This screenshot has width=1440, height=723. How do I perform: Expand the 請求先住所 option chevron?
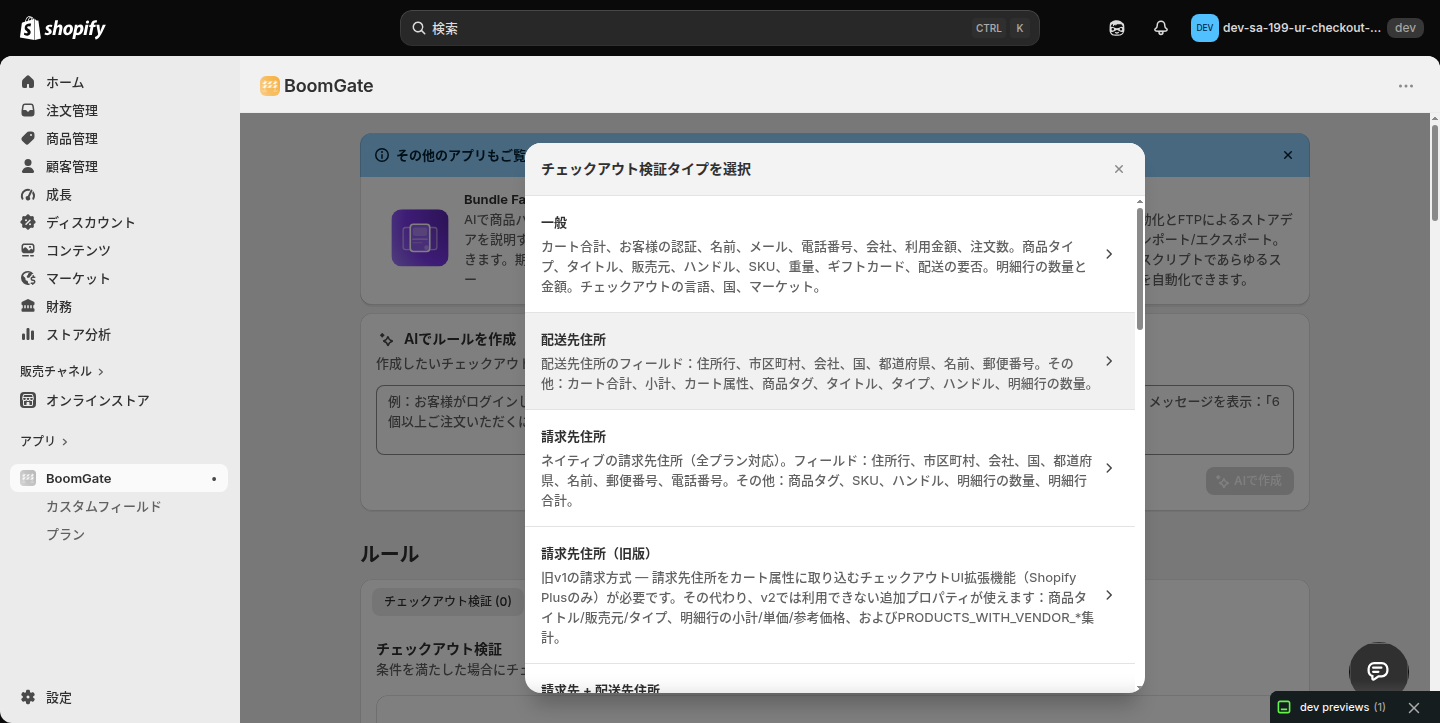coord(1109,468)
